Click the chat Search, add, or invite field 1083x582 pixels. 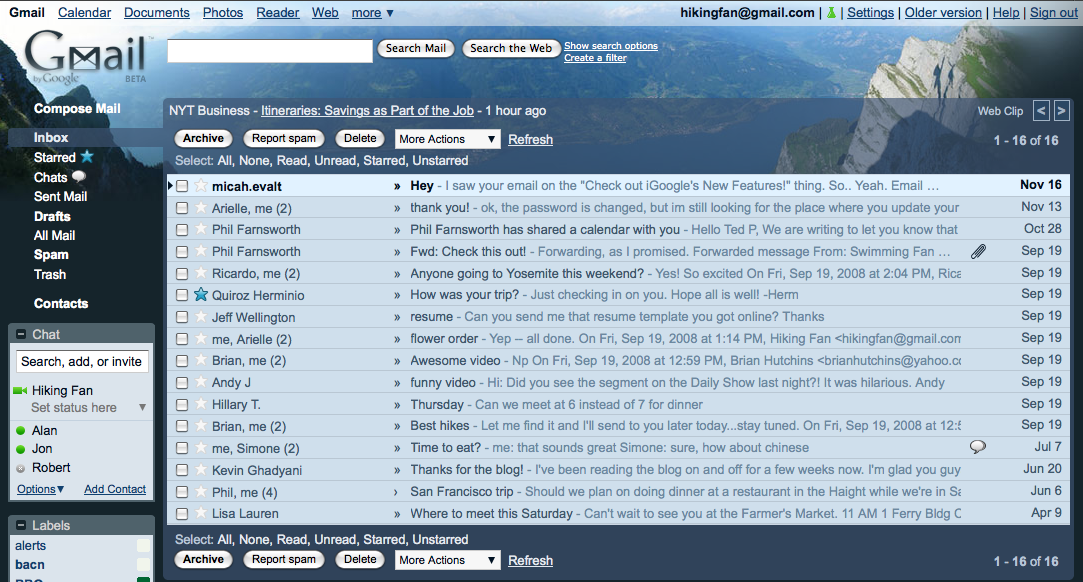click(82, 362)
